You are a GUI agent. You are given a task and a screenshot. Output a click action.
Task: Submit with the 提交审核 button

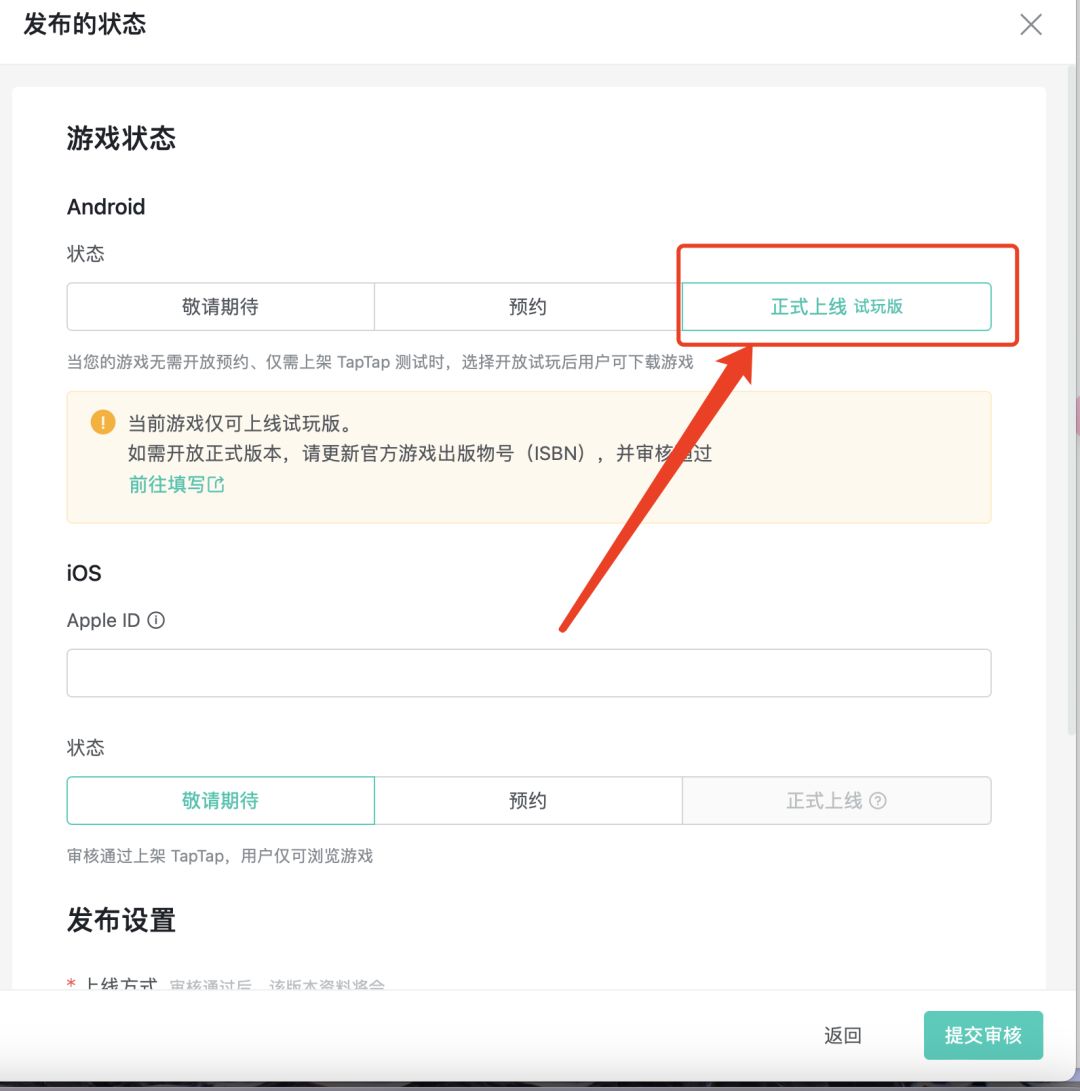point(983,1035)
